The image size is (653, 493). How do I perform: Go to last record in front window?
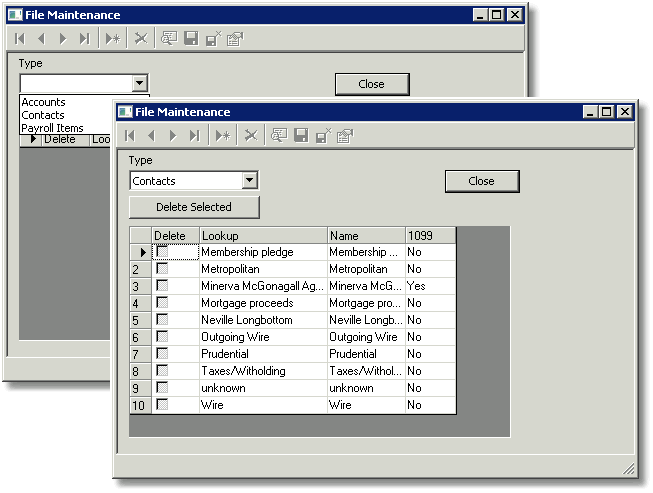(x=194, y=136)
